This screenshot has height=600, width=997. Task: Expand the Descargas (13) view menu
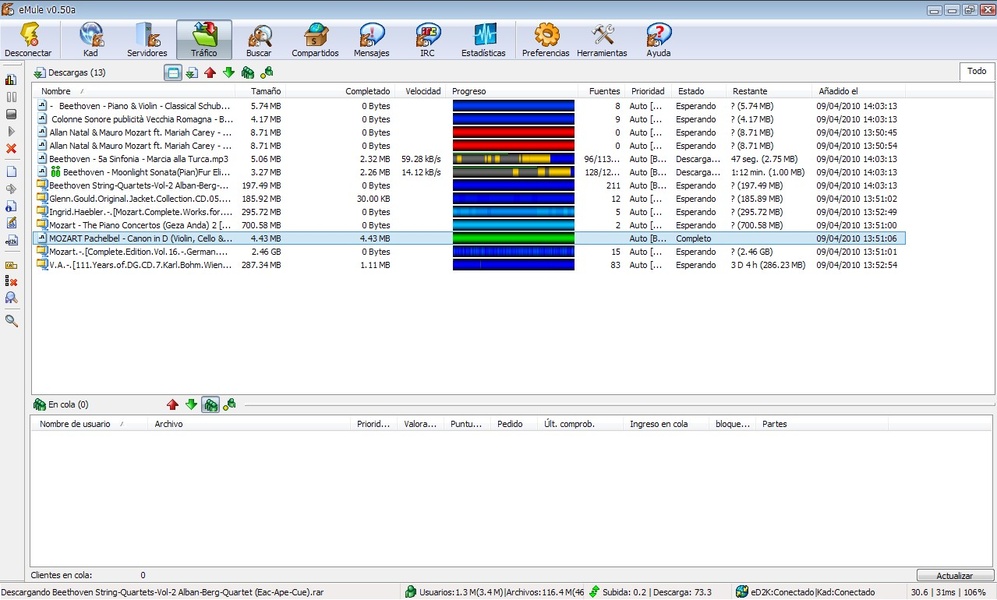click(69, 73)
